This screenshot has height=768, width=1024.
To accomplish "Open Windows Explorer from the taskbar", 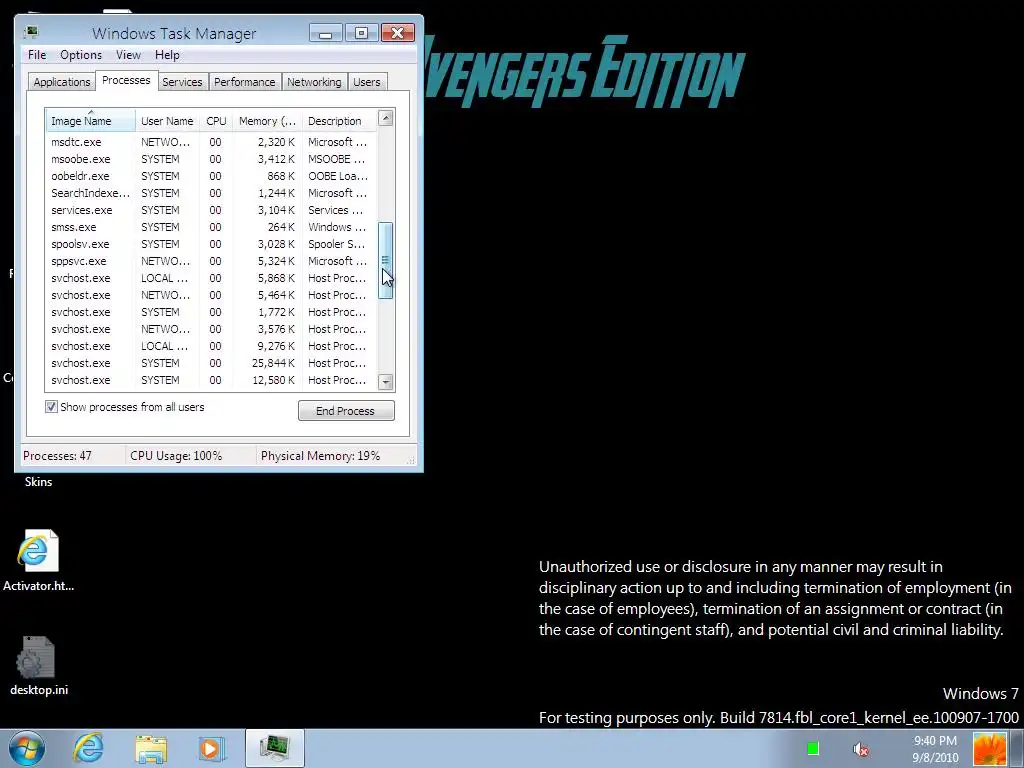I will pos(151,748).
